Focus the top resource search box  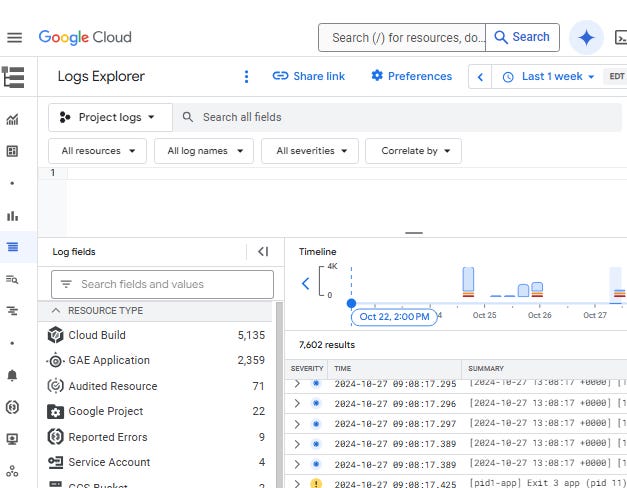click(x=402, y=38)
